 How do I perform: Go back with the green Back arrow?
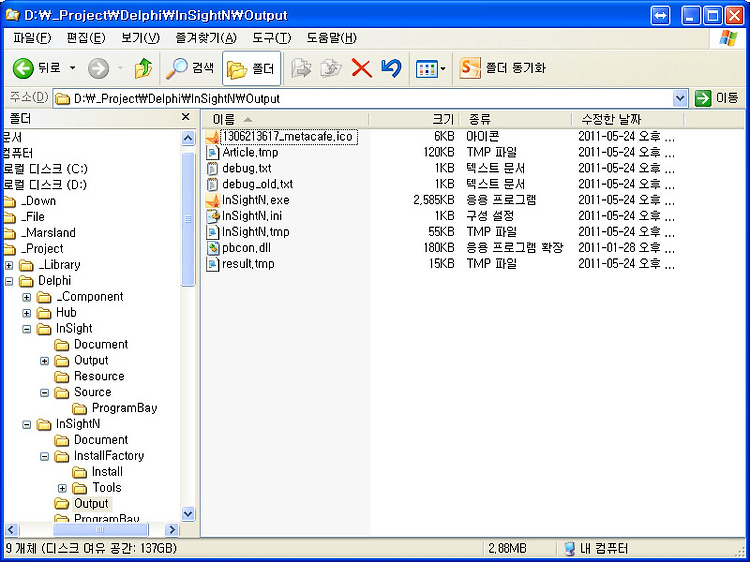[x=36, y=68]
